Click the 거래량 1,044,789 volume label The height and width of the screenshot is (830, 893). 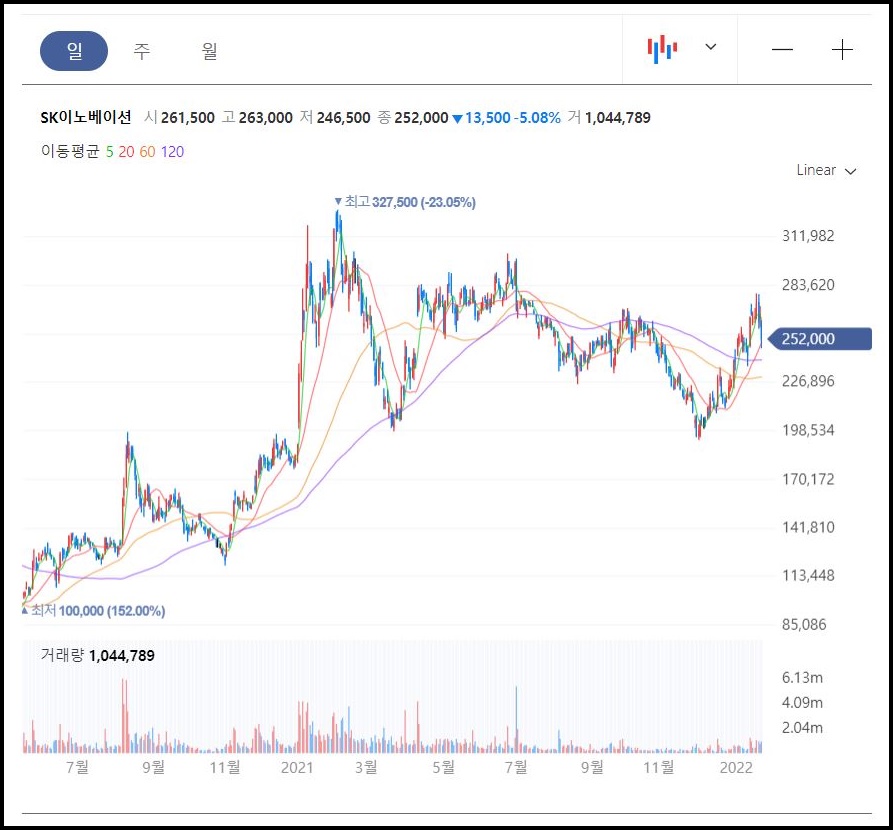97,655
